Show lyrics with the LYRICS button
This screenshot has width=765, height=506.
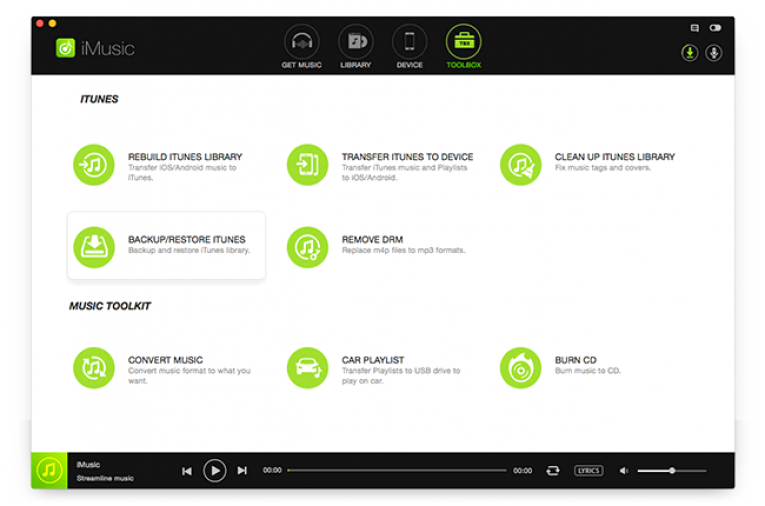588,470
